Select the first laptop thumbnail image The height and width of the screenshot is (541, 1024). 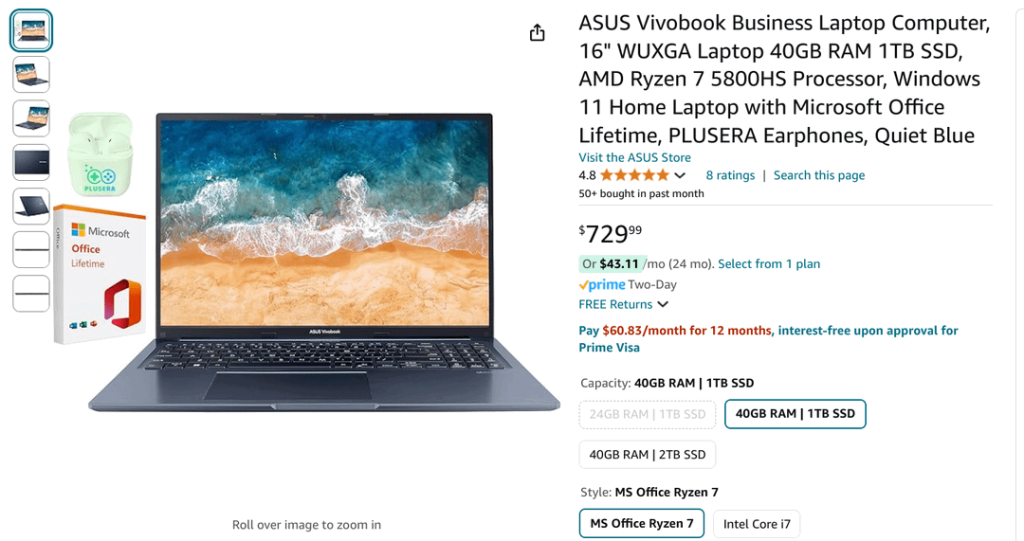click(x=31, y=31)
